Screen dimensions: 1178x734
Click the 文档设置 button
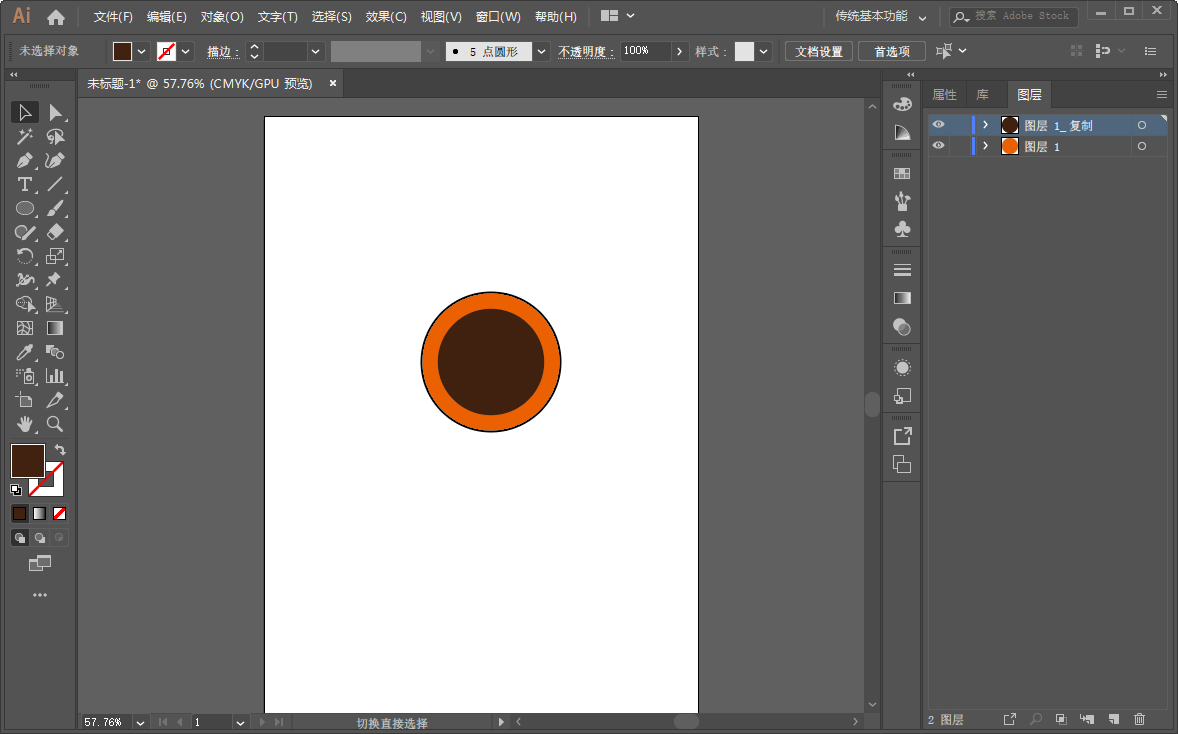(x=819, y=51)
